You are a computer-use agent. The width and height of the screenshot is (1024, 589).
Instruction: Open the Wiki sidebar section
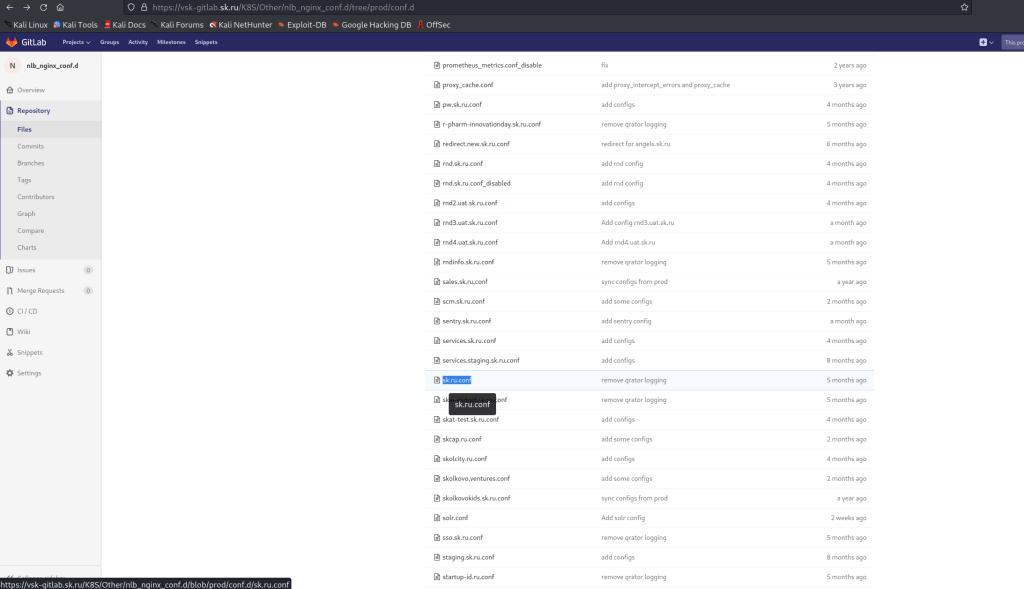pos(23,331)
